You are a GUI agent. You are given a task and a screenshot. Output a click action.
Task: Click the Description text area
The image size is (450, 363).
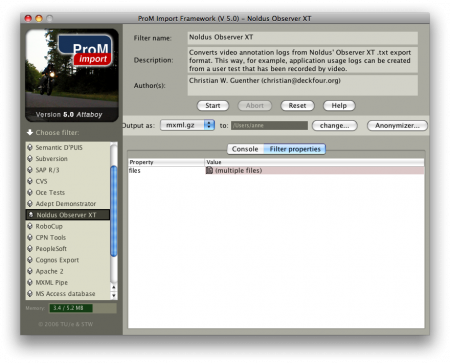tap(302, 60)
